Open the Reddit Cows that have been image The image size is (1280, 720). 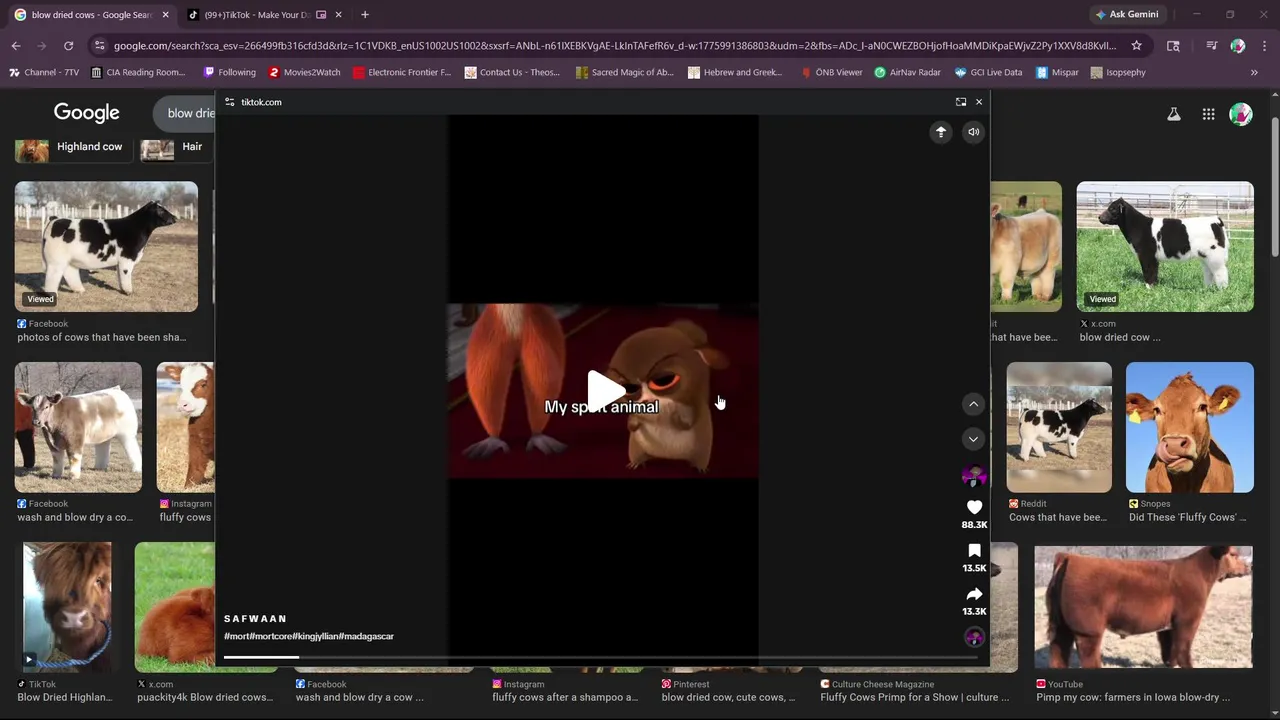click(1059, 427)
